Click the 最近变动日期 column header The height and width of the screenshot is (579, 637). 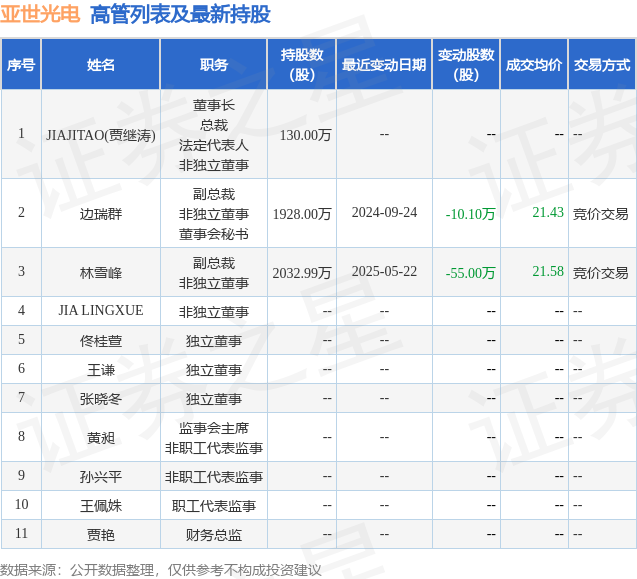coord(384,65)
